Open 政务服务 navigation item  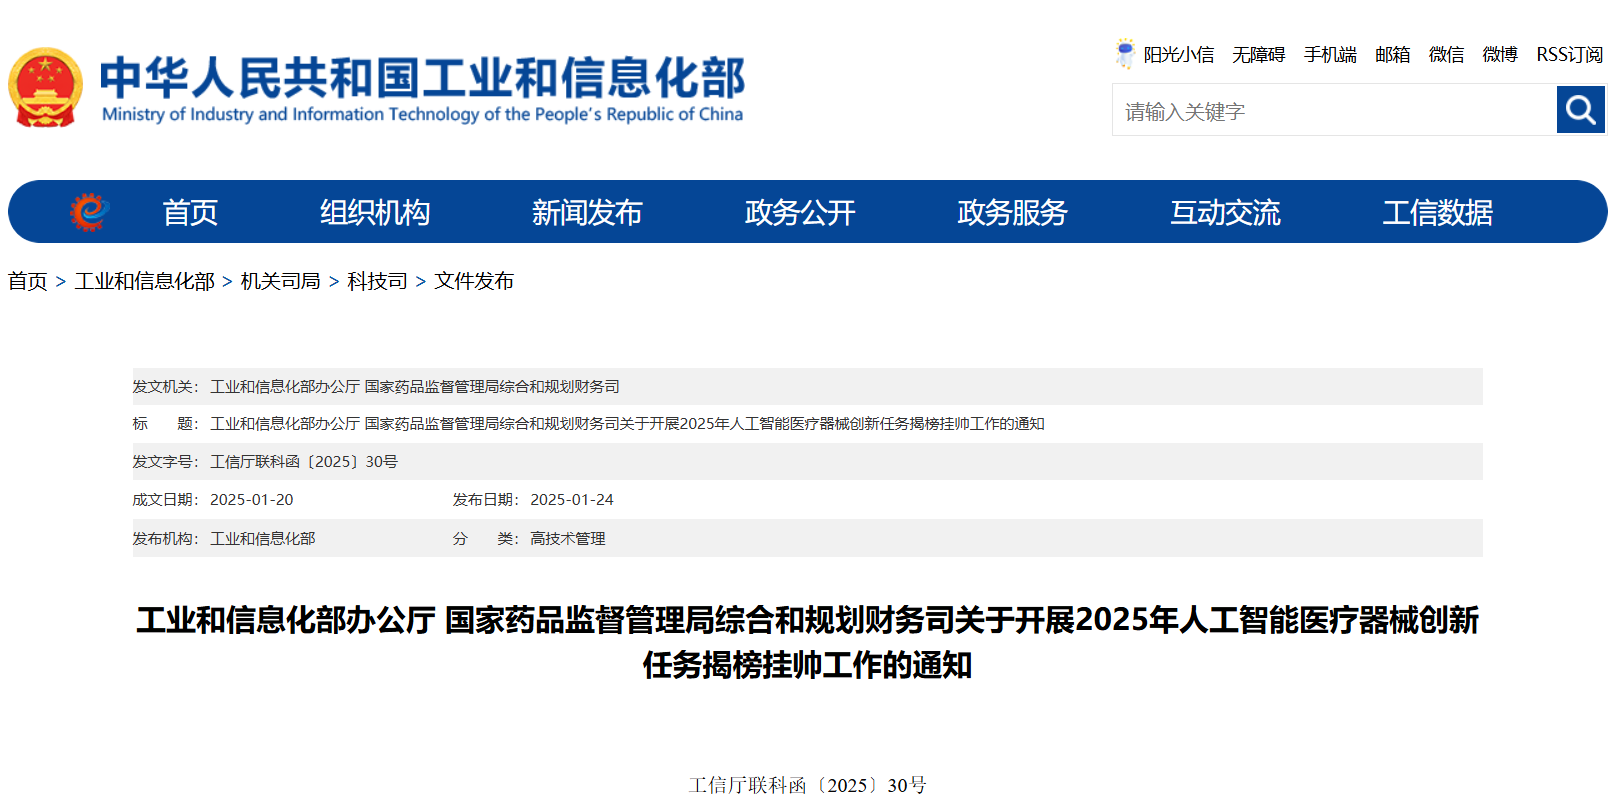tap(1012, 212)
